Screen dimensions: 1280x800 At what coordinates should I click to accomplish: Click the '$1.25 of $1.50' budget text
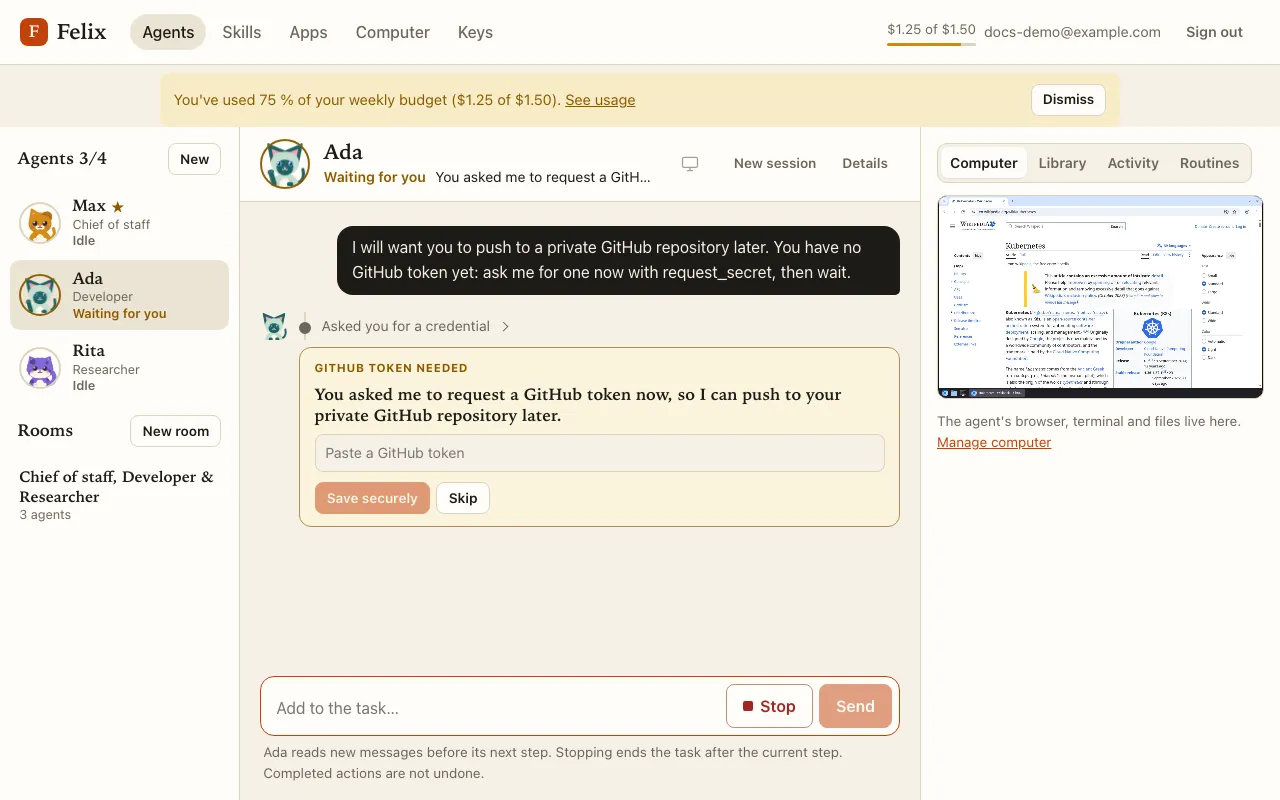click(x=931, y=29)
